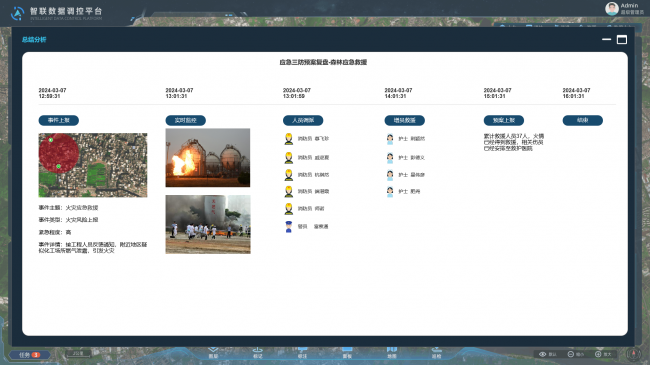The image size is (650, 365).
Task: Open the rescue workers smoke photo
Action: click(208, 224)
